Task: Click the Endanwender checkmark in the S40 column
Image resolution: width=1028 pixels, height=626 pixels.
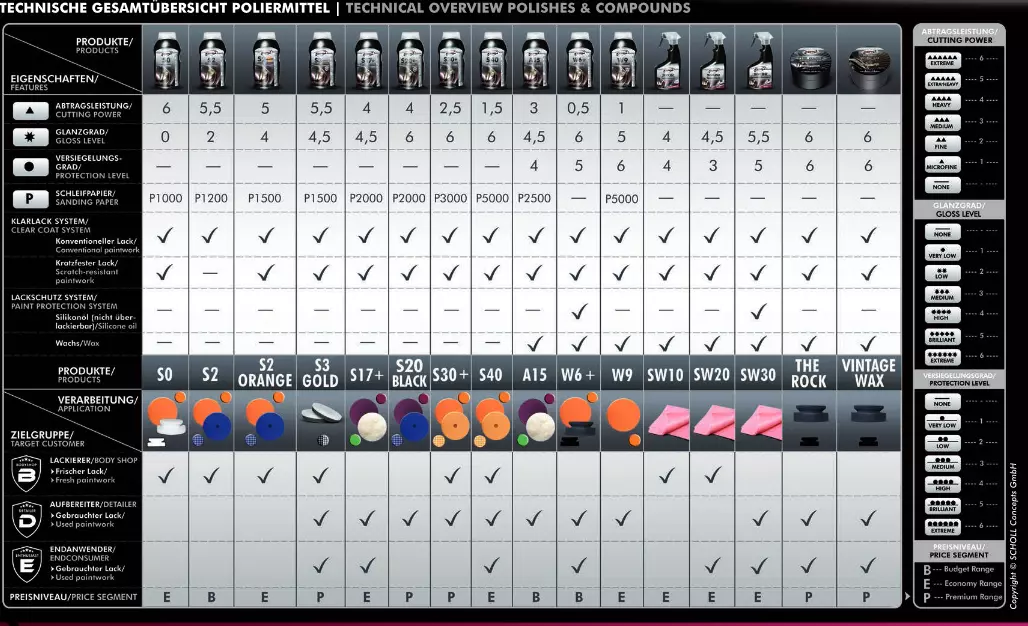Action: pos(492,564)
